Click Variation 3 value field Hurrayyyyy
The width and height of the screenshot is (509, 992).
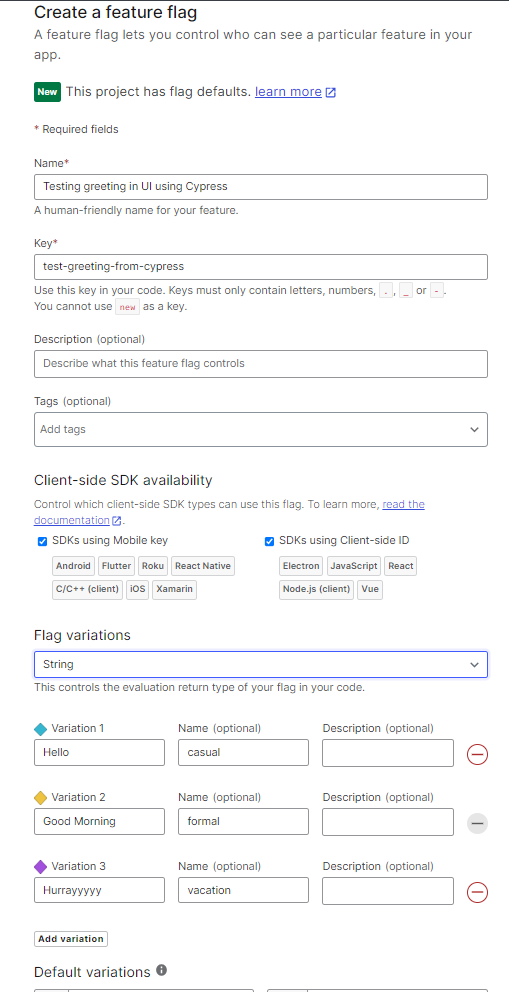[99, 891]
